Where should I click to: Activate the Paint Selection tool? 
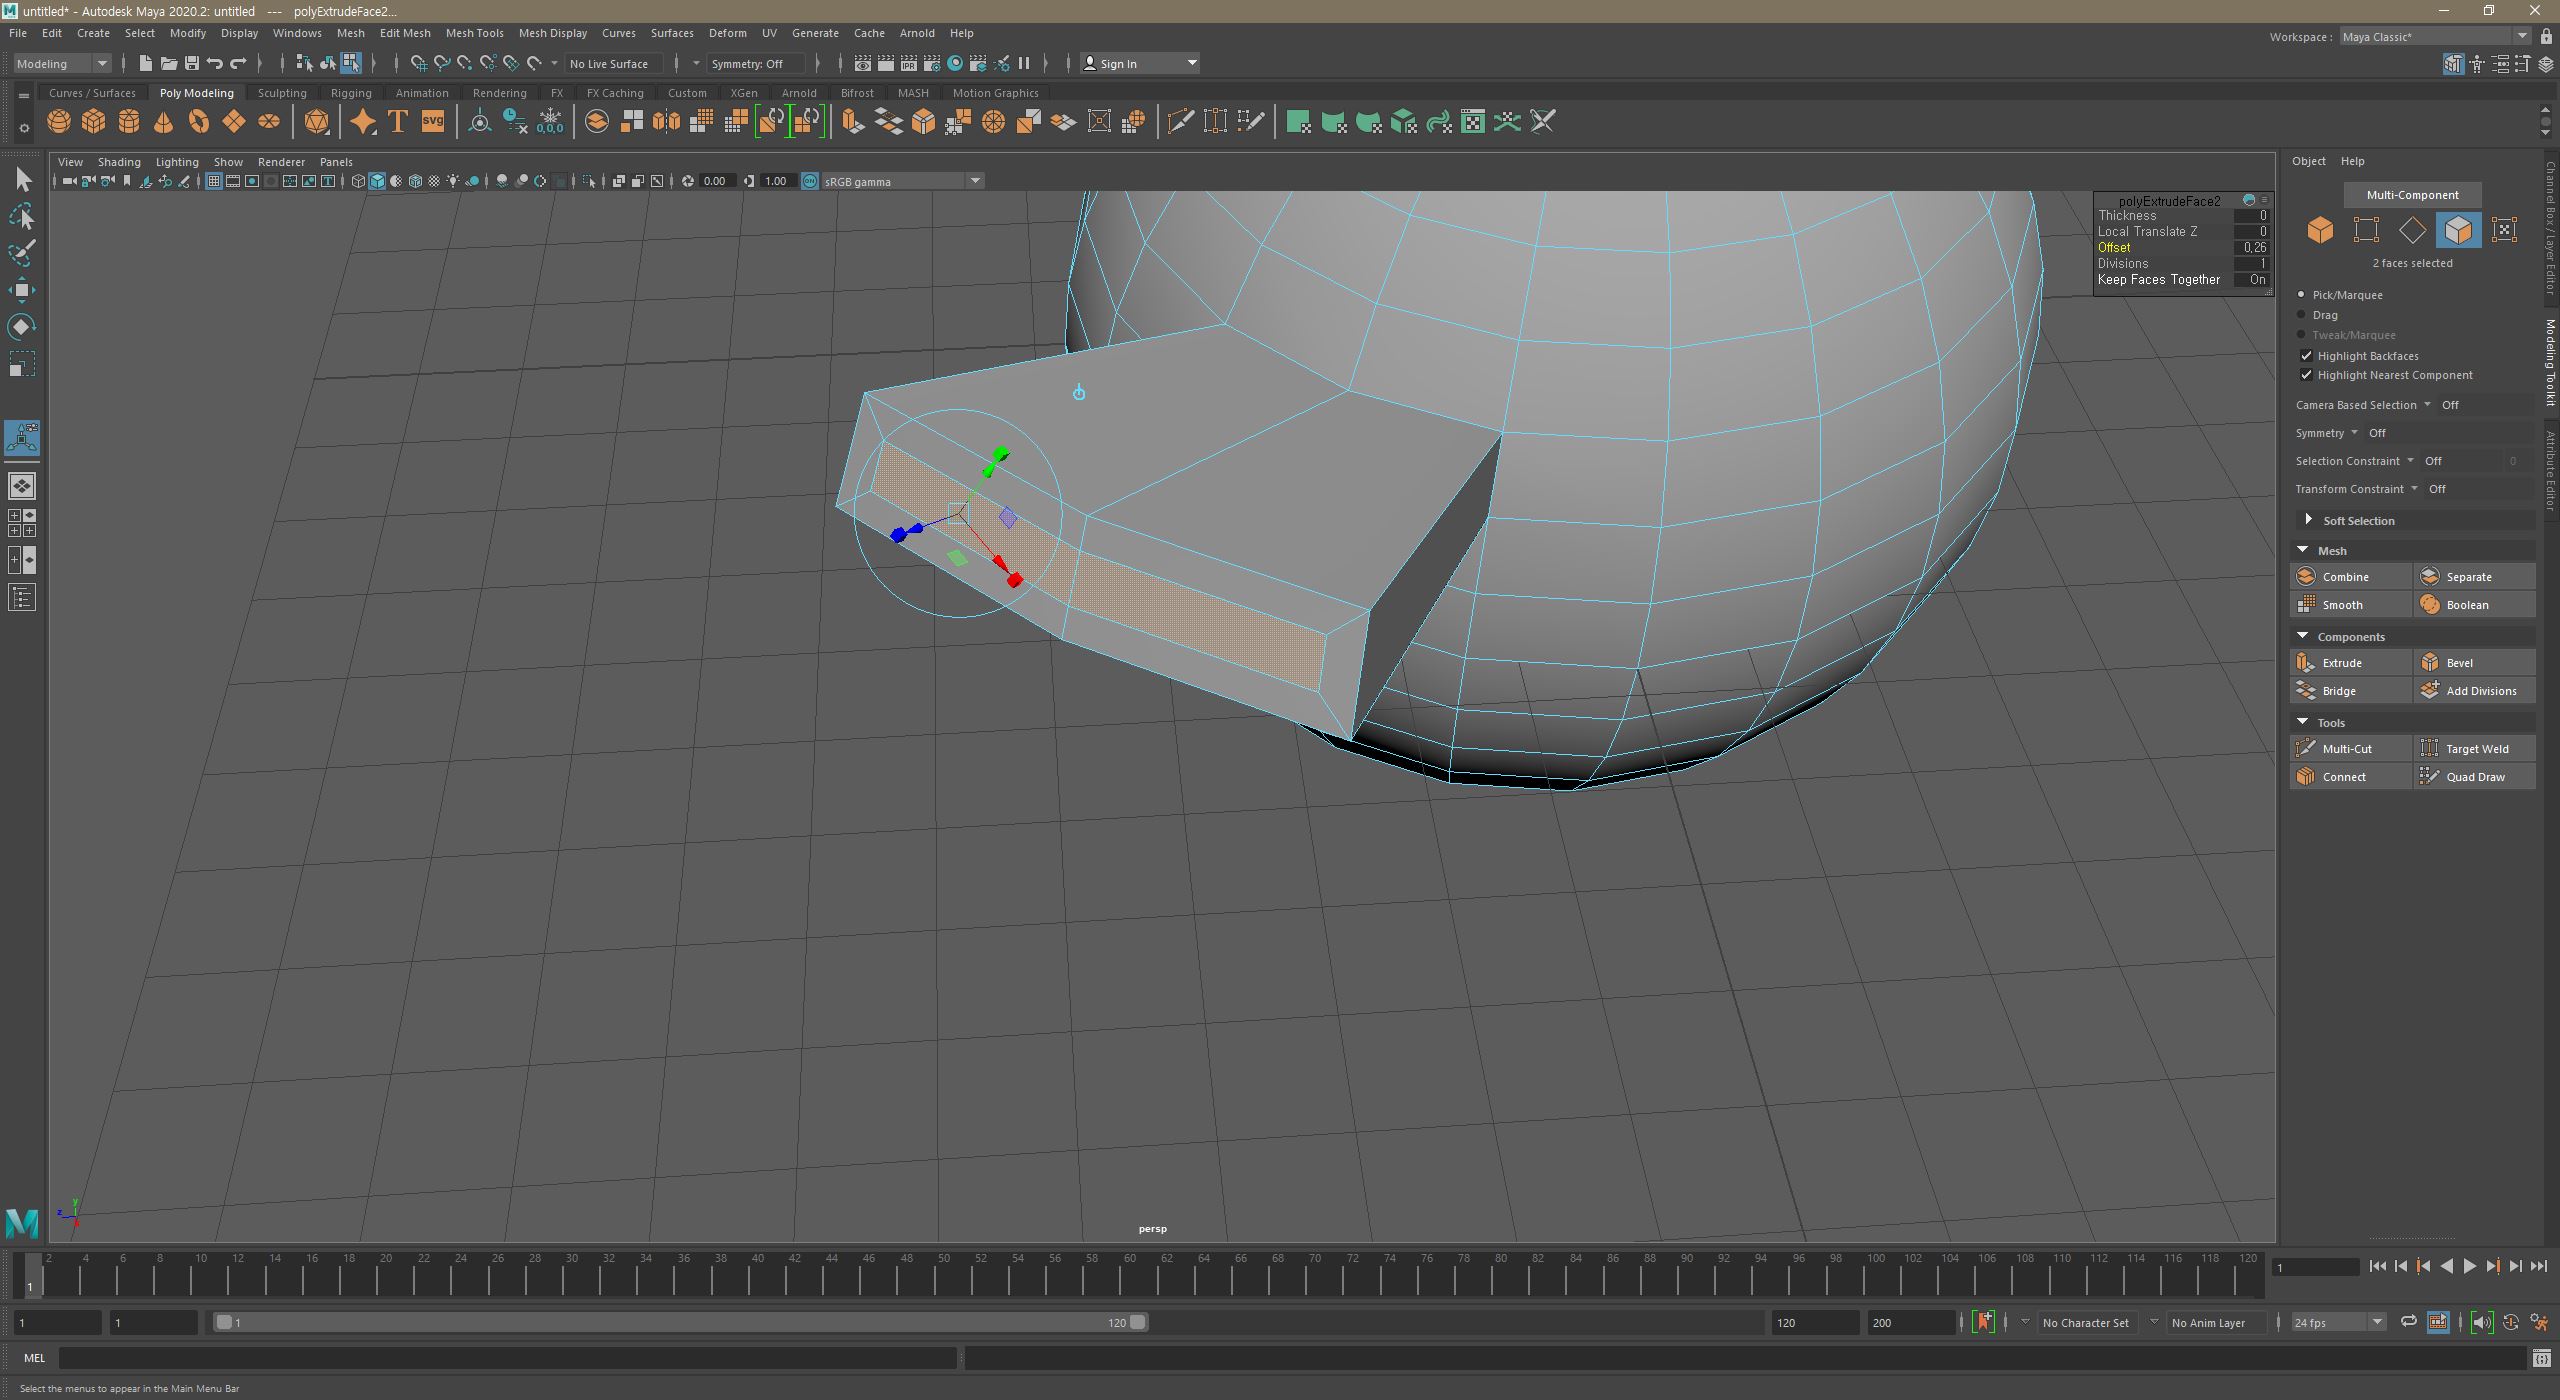[22, 253]
